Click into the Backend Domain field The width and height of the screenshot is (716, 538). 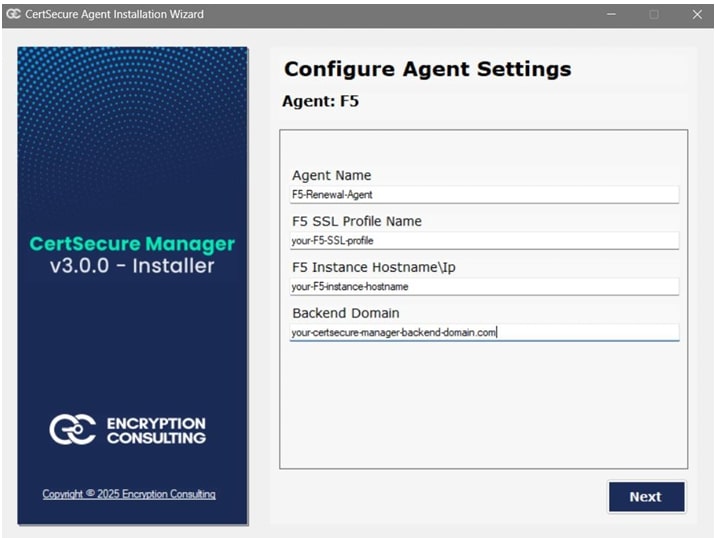(484, 332)
